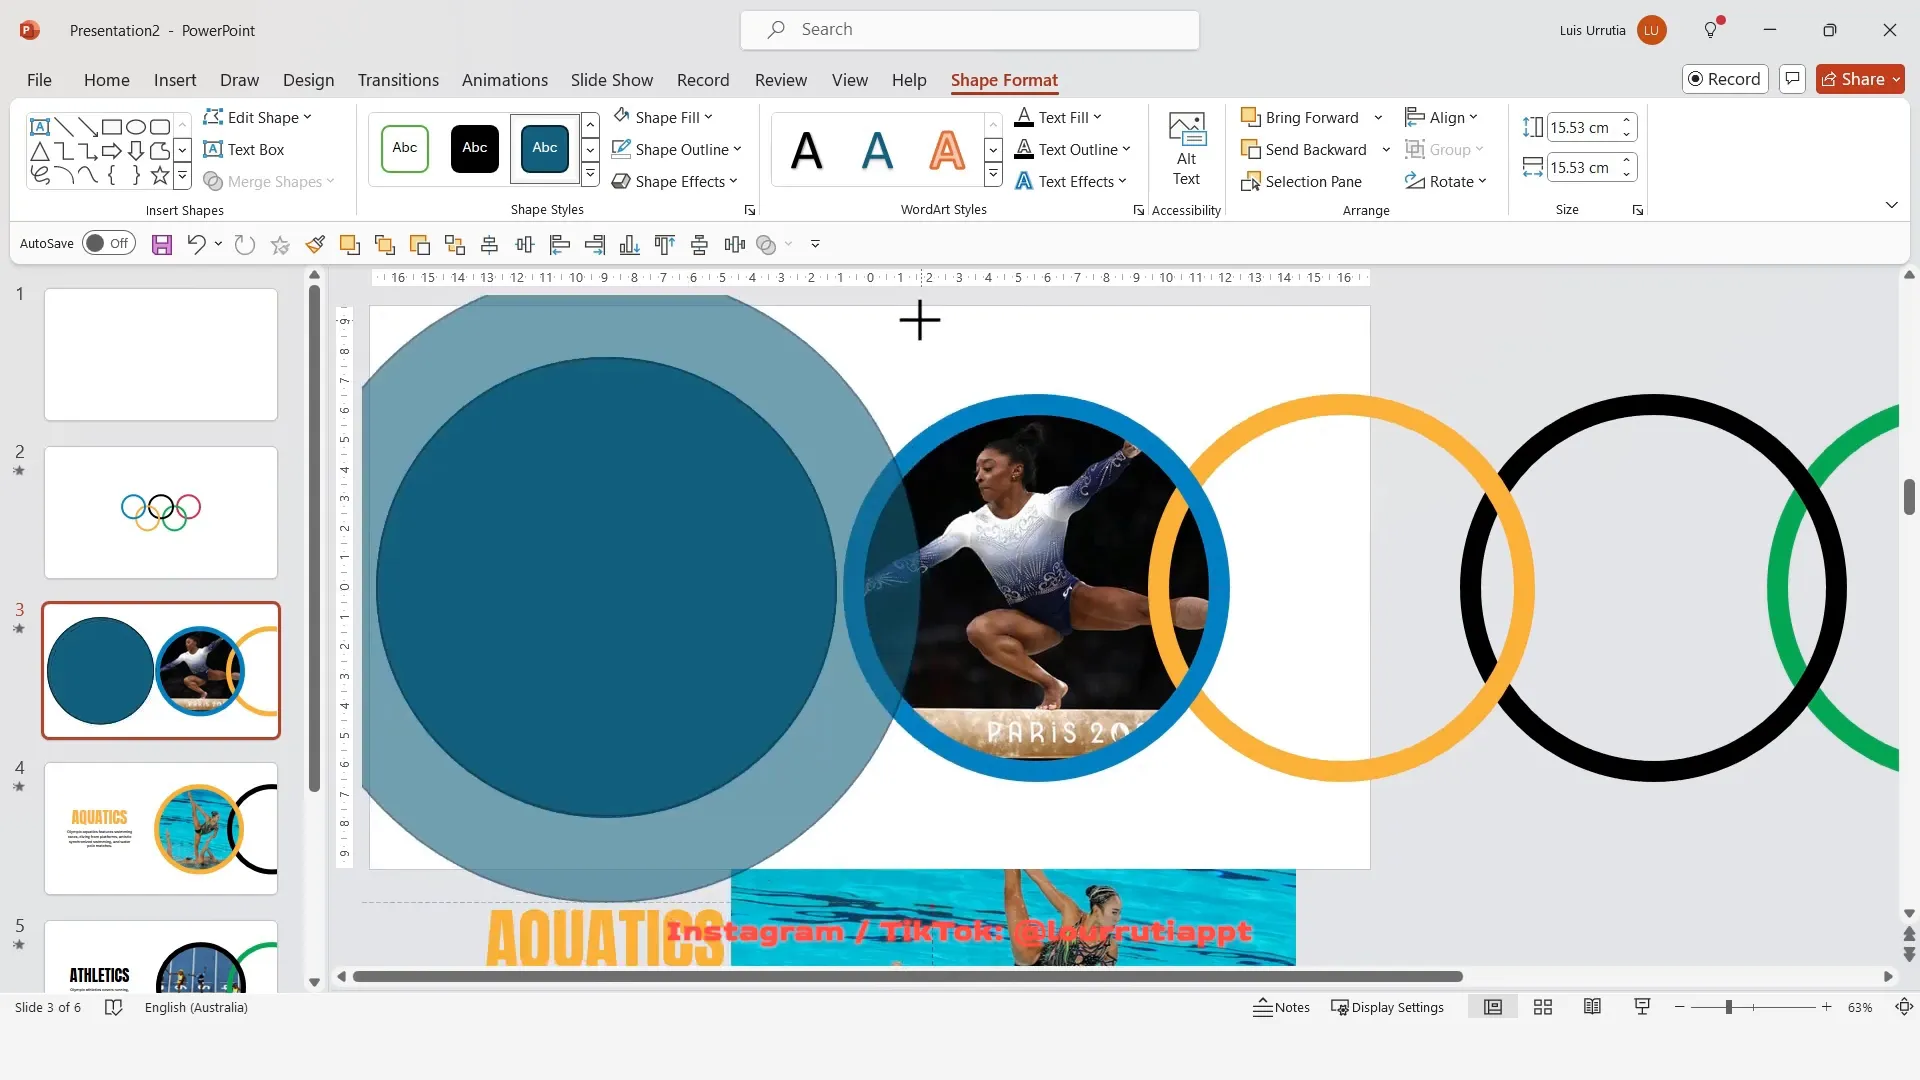
Task: Click the Text Box button
Action: pos(244,149)
